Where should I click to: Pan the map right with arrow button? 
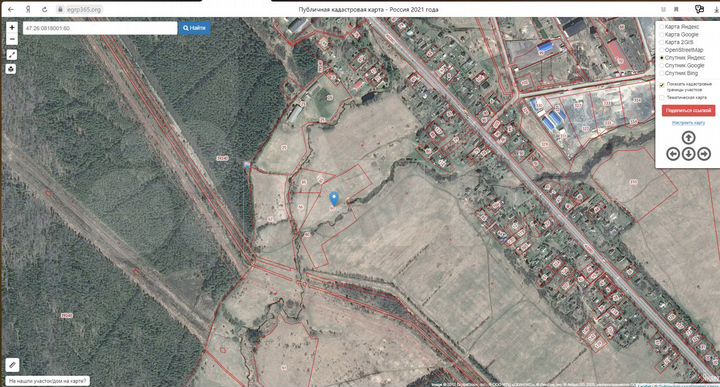click(703, 154)
